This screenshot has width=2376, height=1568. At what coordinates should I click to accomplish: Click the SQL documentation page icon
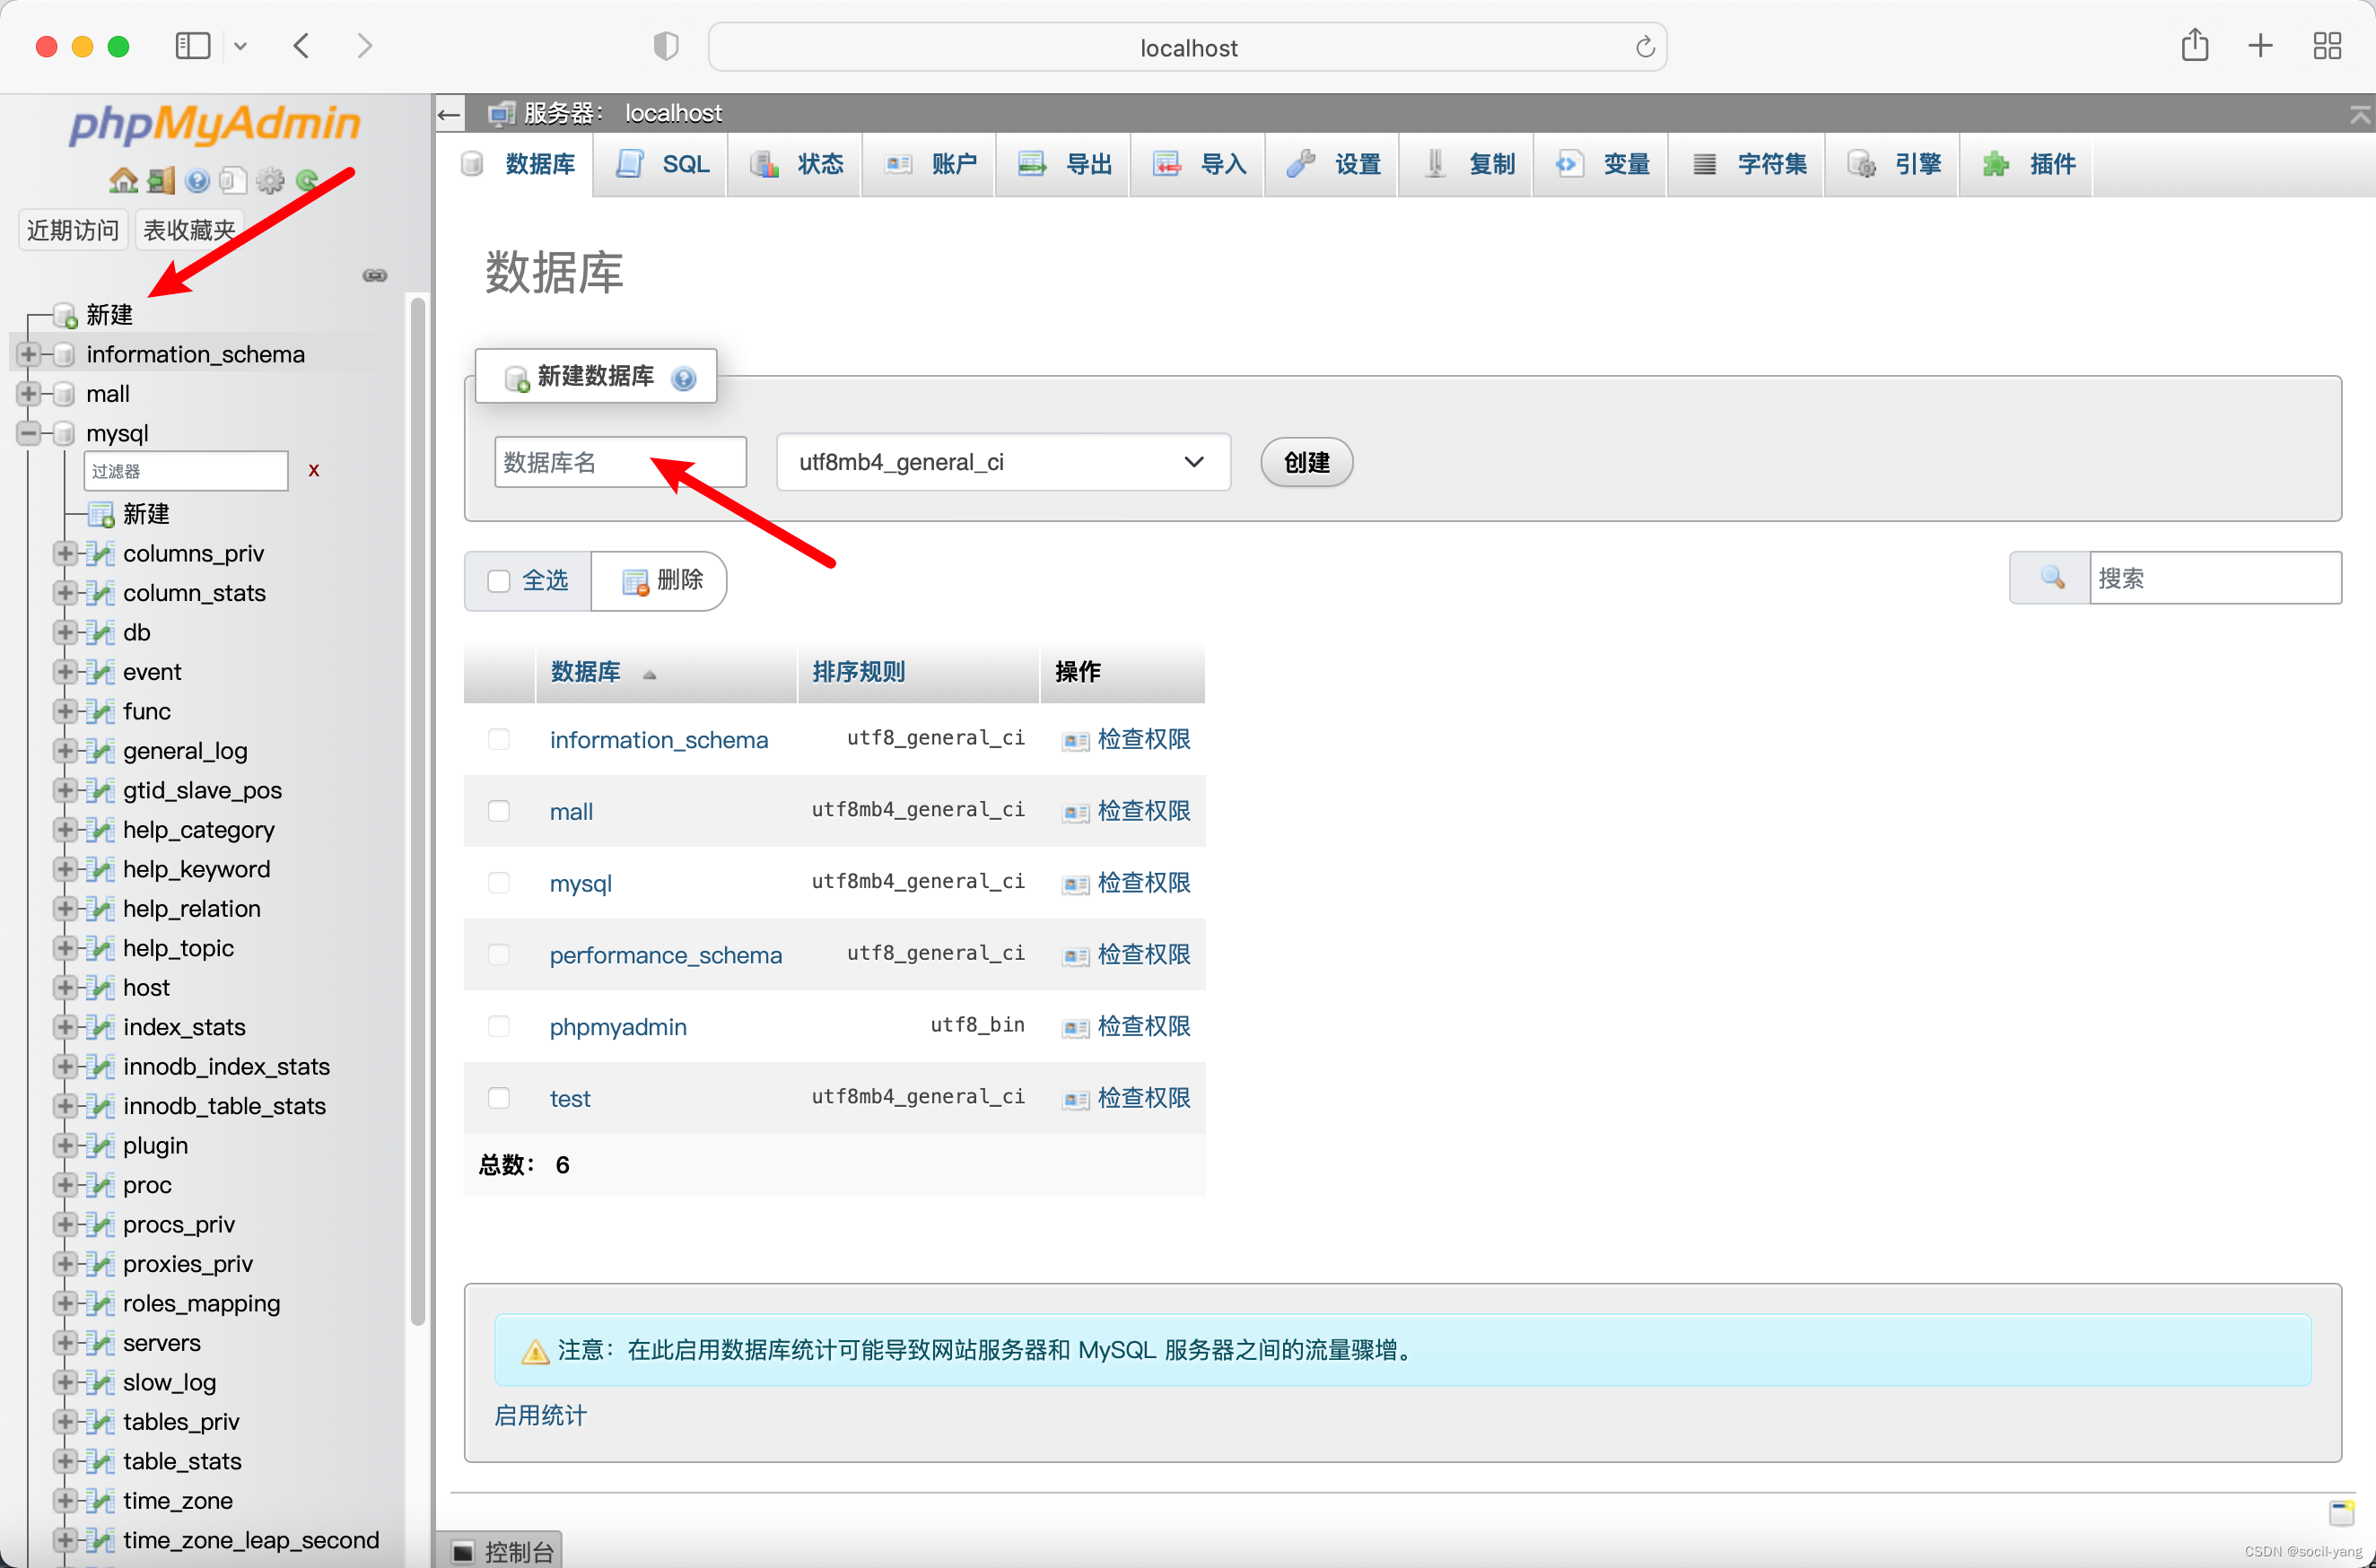point(233,181)
